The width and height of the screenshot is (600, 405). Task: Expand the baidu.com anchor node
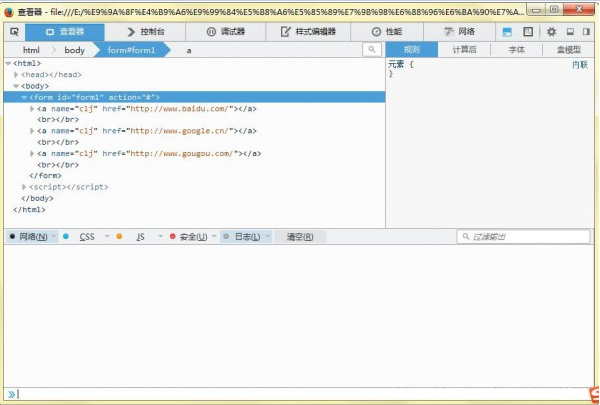32,108
